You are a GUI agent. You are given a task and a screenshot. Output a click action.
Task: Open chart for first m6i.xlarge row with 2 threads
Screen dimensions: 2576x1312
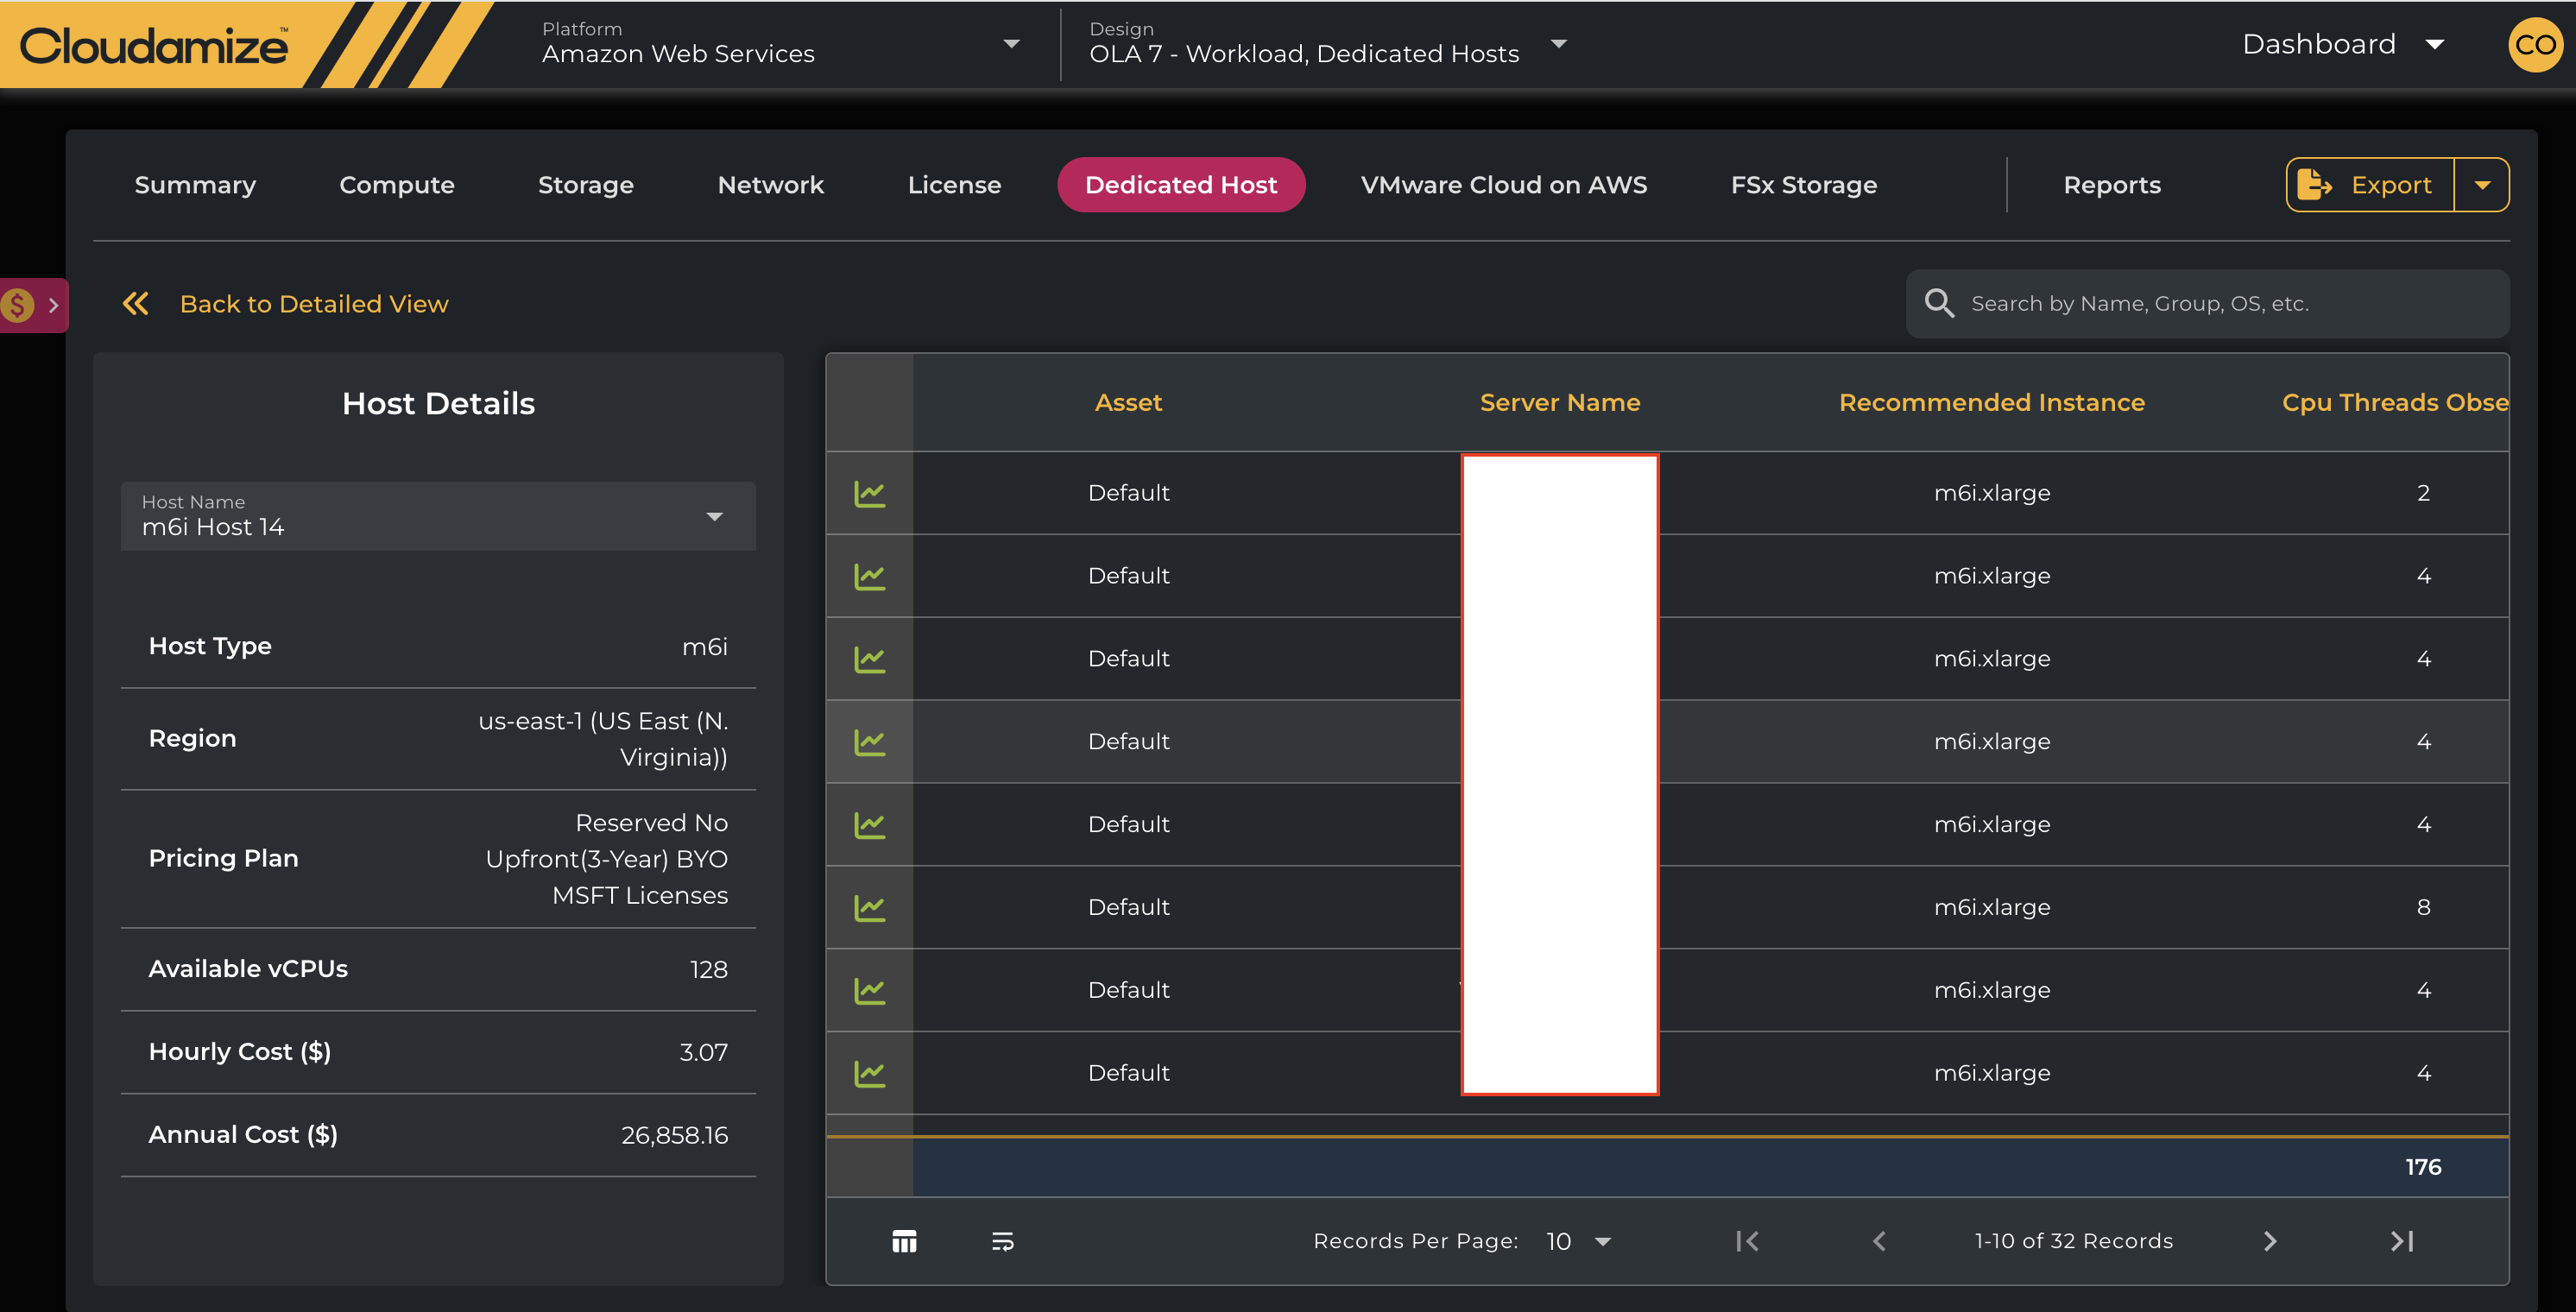(x=869, y=493)
